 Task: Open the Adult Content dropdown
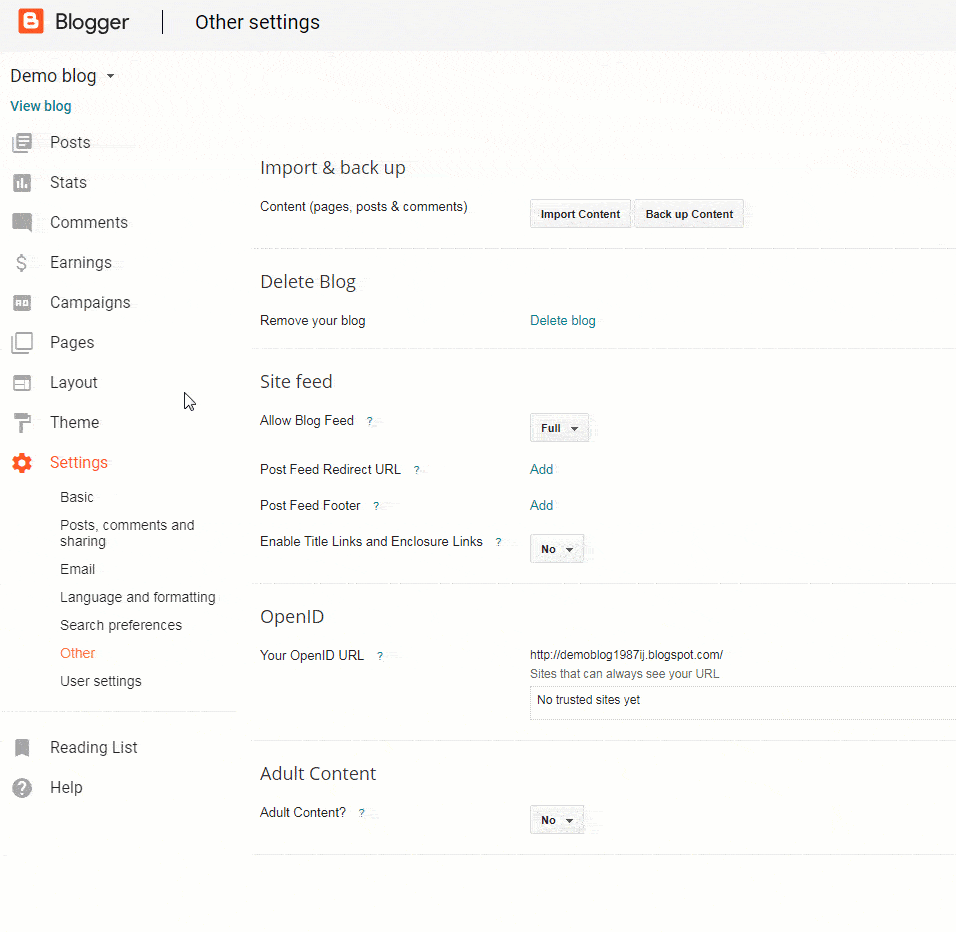(x=557, y=819)
